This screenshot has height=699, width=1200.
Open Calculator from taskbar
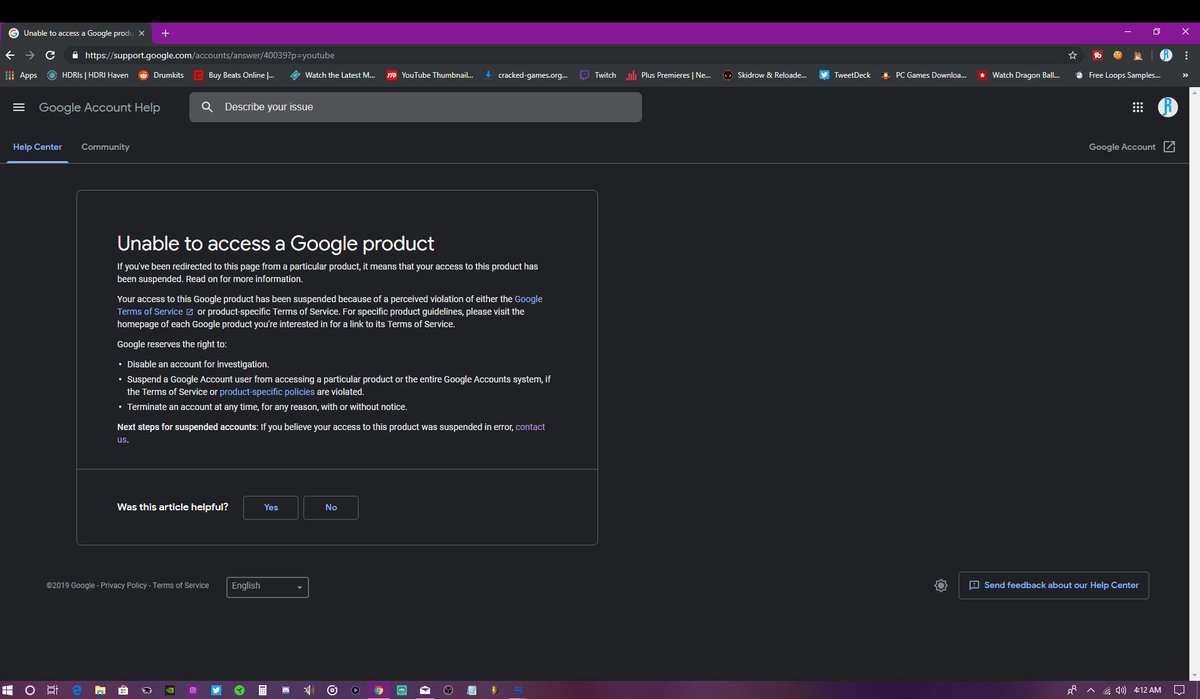coord(262,690)
